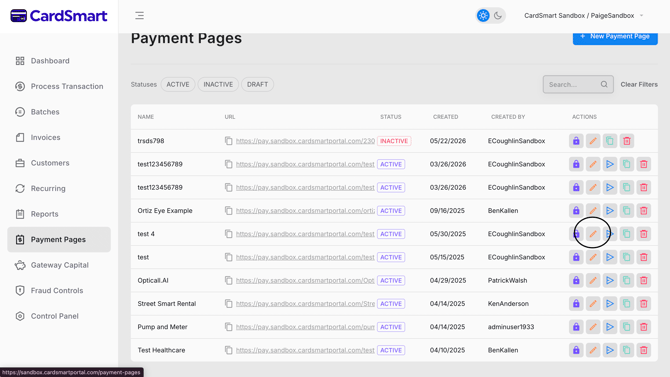The image size is (670, 377).
Task: Open the Customers section
Action: 59,163
